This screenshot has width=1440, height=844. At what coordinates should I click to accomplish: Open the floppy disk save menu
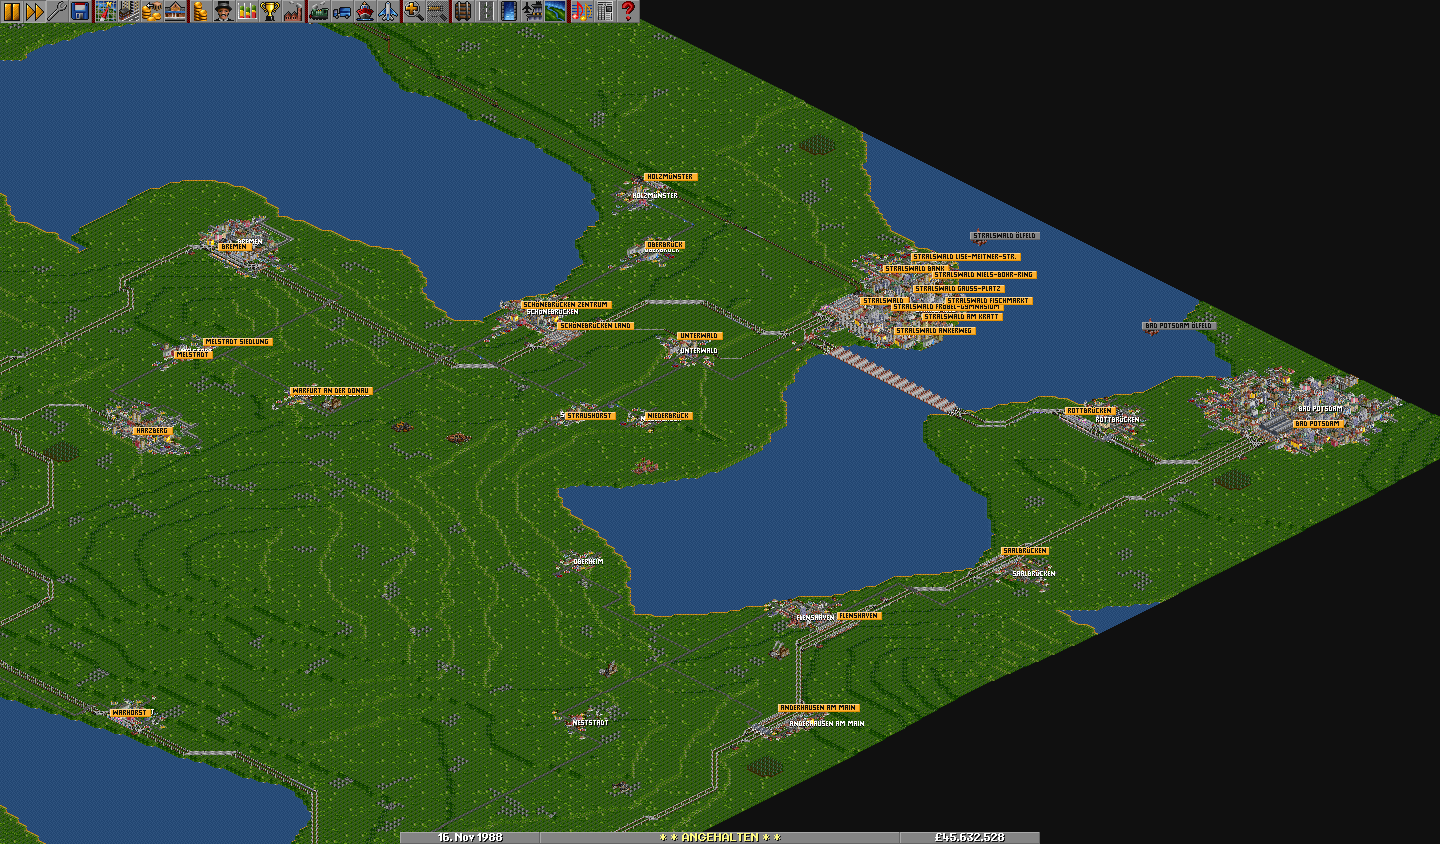[x=80, y=11]
